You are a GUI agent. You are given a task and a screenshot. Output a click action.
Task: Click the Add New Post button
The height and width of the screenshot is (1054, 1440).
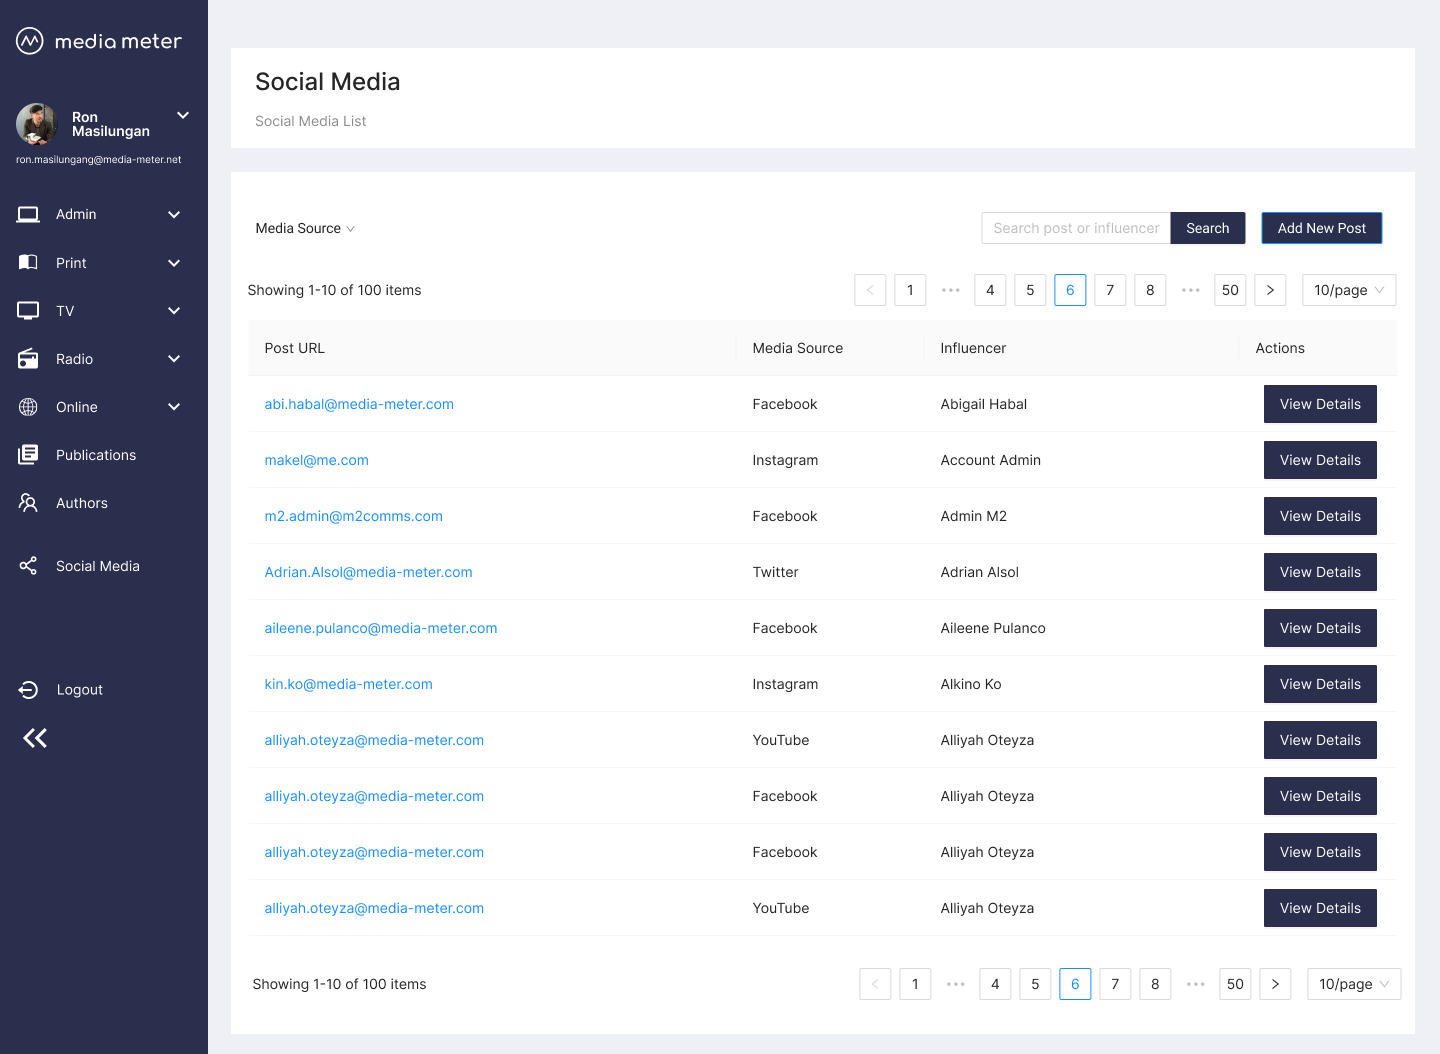pos(1321,228)
